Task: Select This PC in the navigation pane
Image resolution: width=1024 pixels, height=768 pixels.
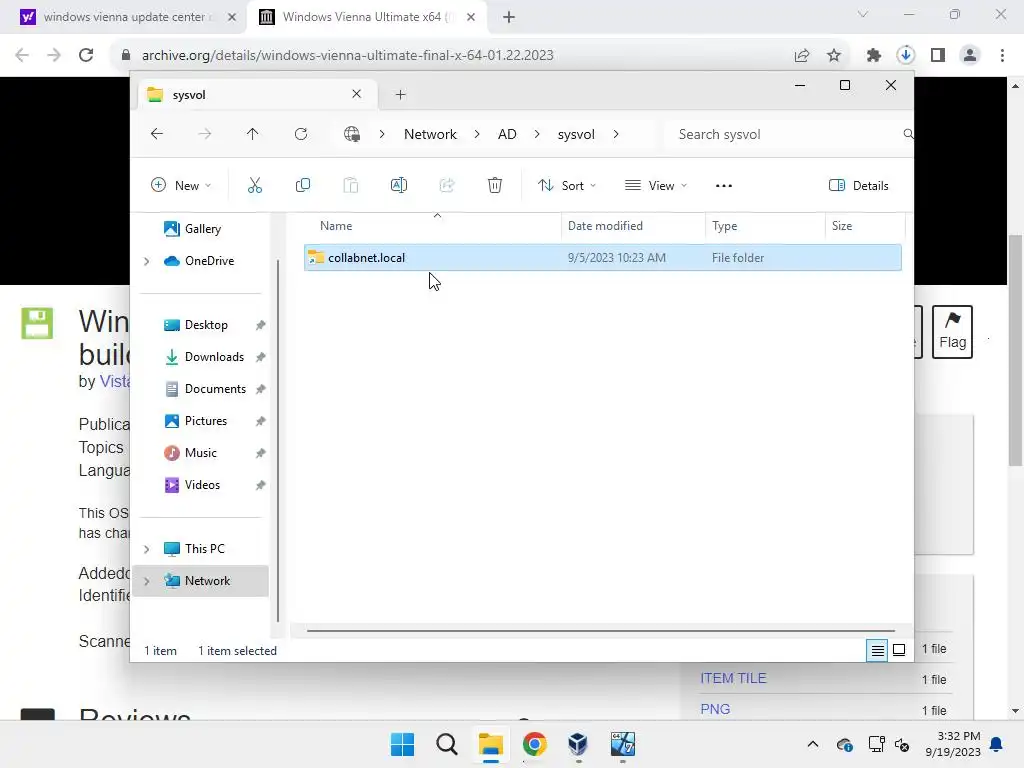Action: [x=204, y=549]
